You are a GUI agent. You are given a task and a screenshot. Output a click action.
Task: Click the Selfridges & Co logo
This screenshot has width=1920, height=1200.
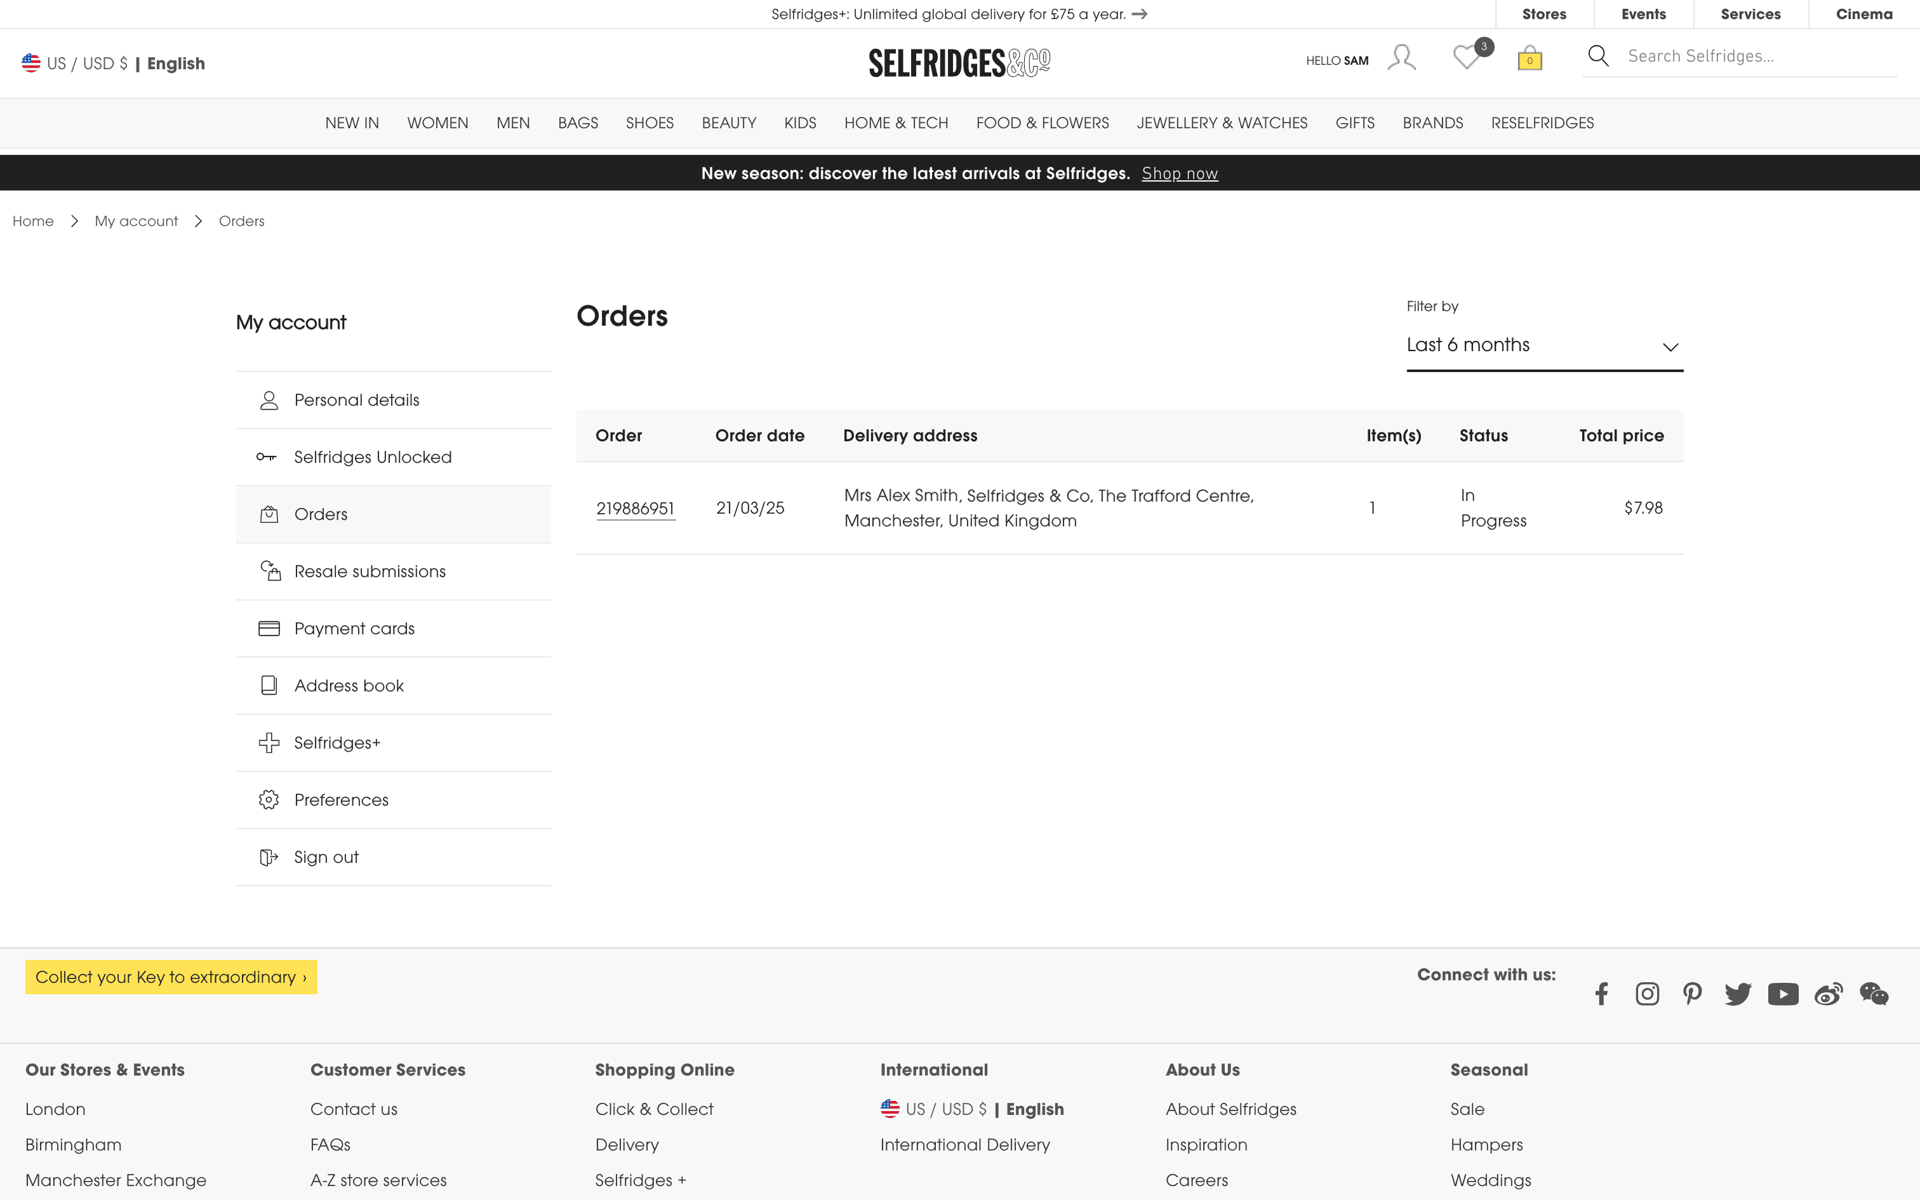(x=959, y=63)
